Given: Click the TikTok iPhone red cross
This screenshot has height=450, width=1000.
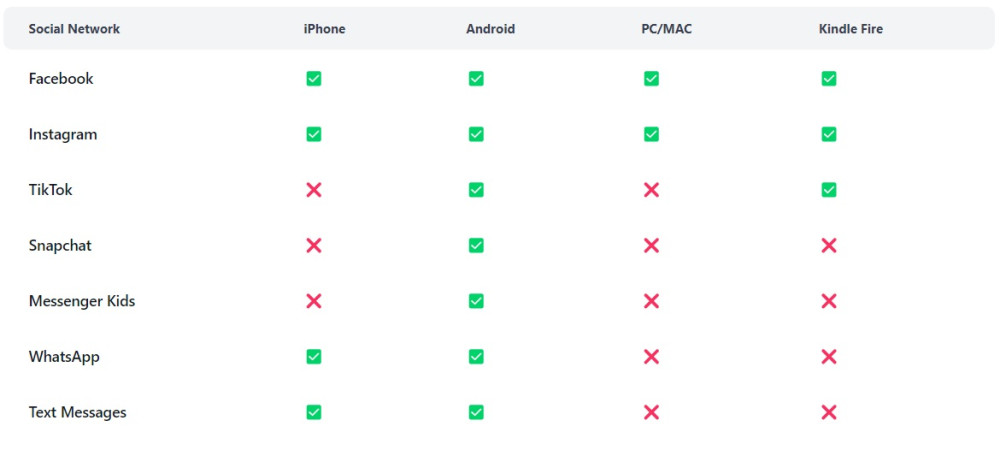Looking at the screenshot, I should (x=314, y=190).
